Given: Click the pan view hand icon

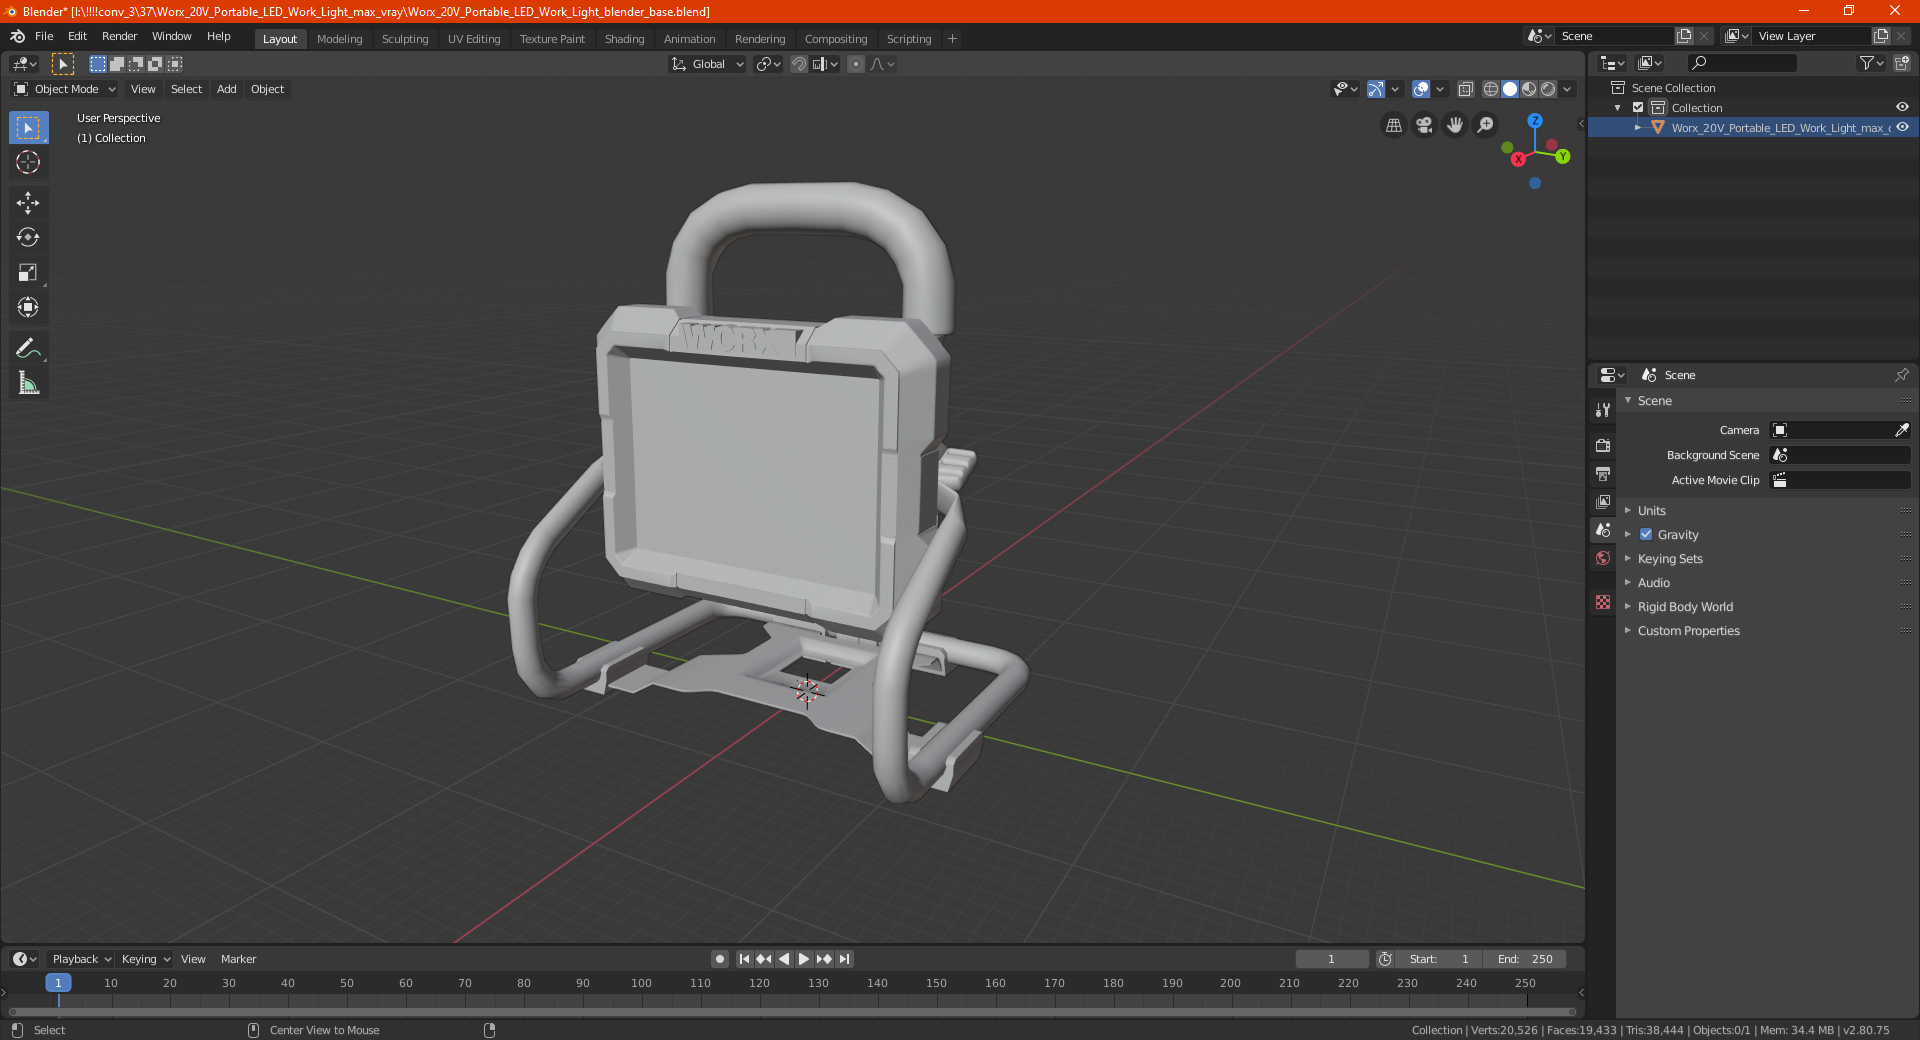Looking at the screenshot, I should (1455, 125).
